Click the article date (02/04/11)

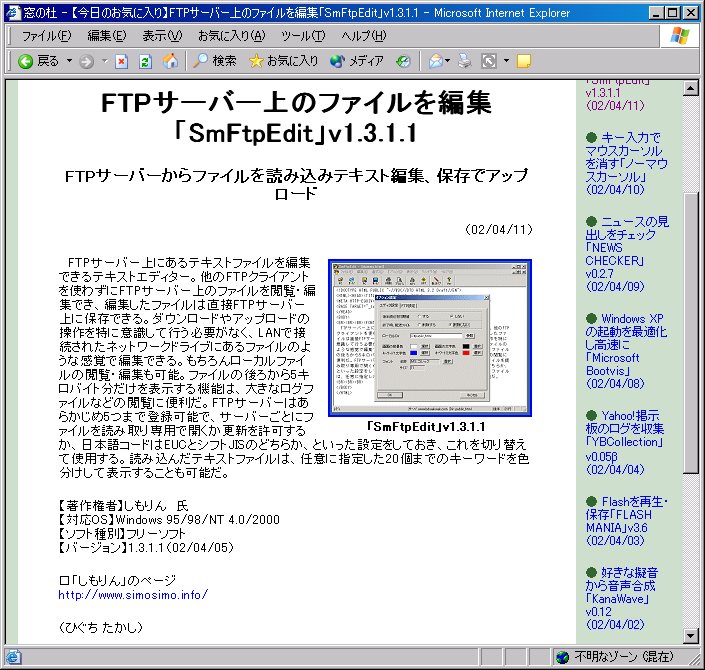point(499,230)
